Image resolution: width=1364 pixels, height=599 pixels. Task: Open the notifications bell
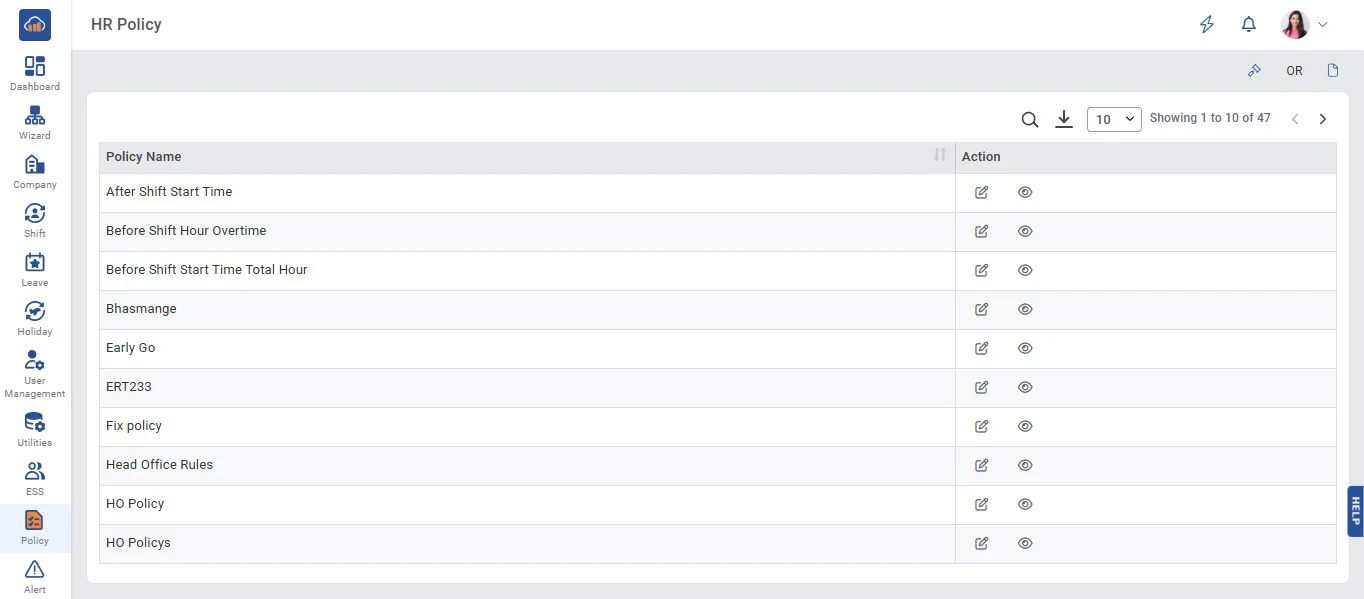(1248, 25)
